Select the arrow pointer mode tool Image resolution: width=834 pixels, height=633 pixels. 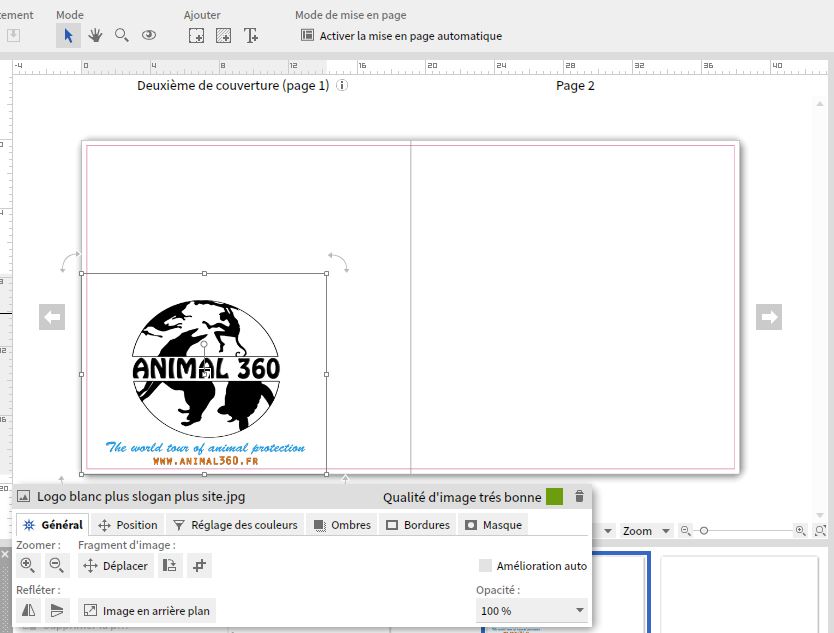point(68,36)
